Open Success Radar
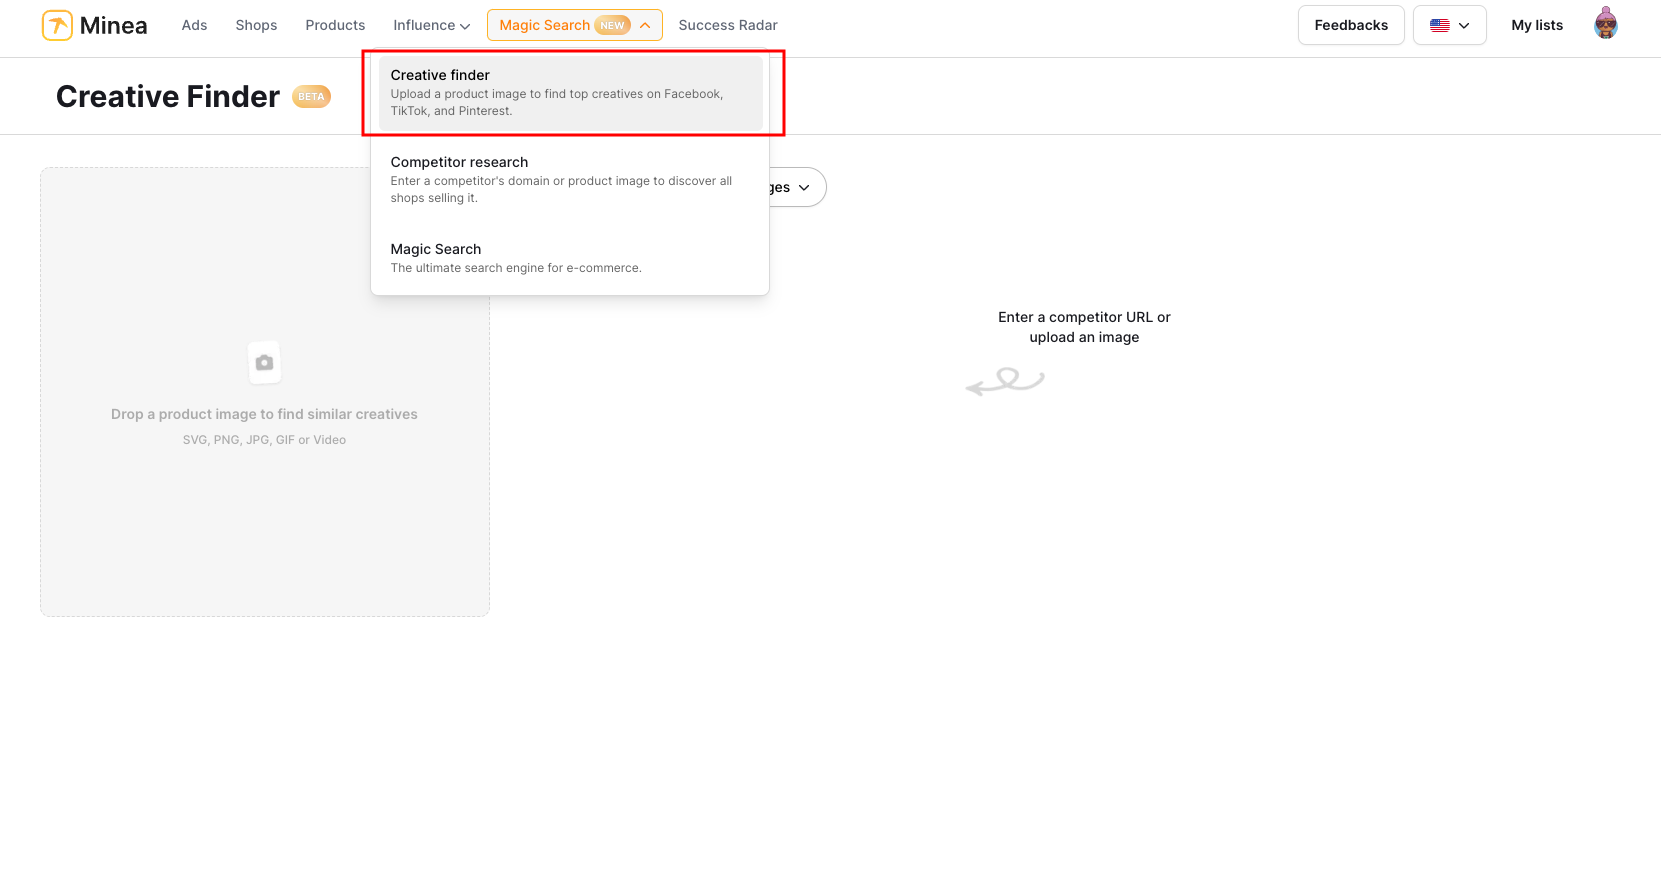 click(x=727, y=25)
